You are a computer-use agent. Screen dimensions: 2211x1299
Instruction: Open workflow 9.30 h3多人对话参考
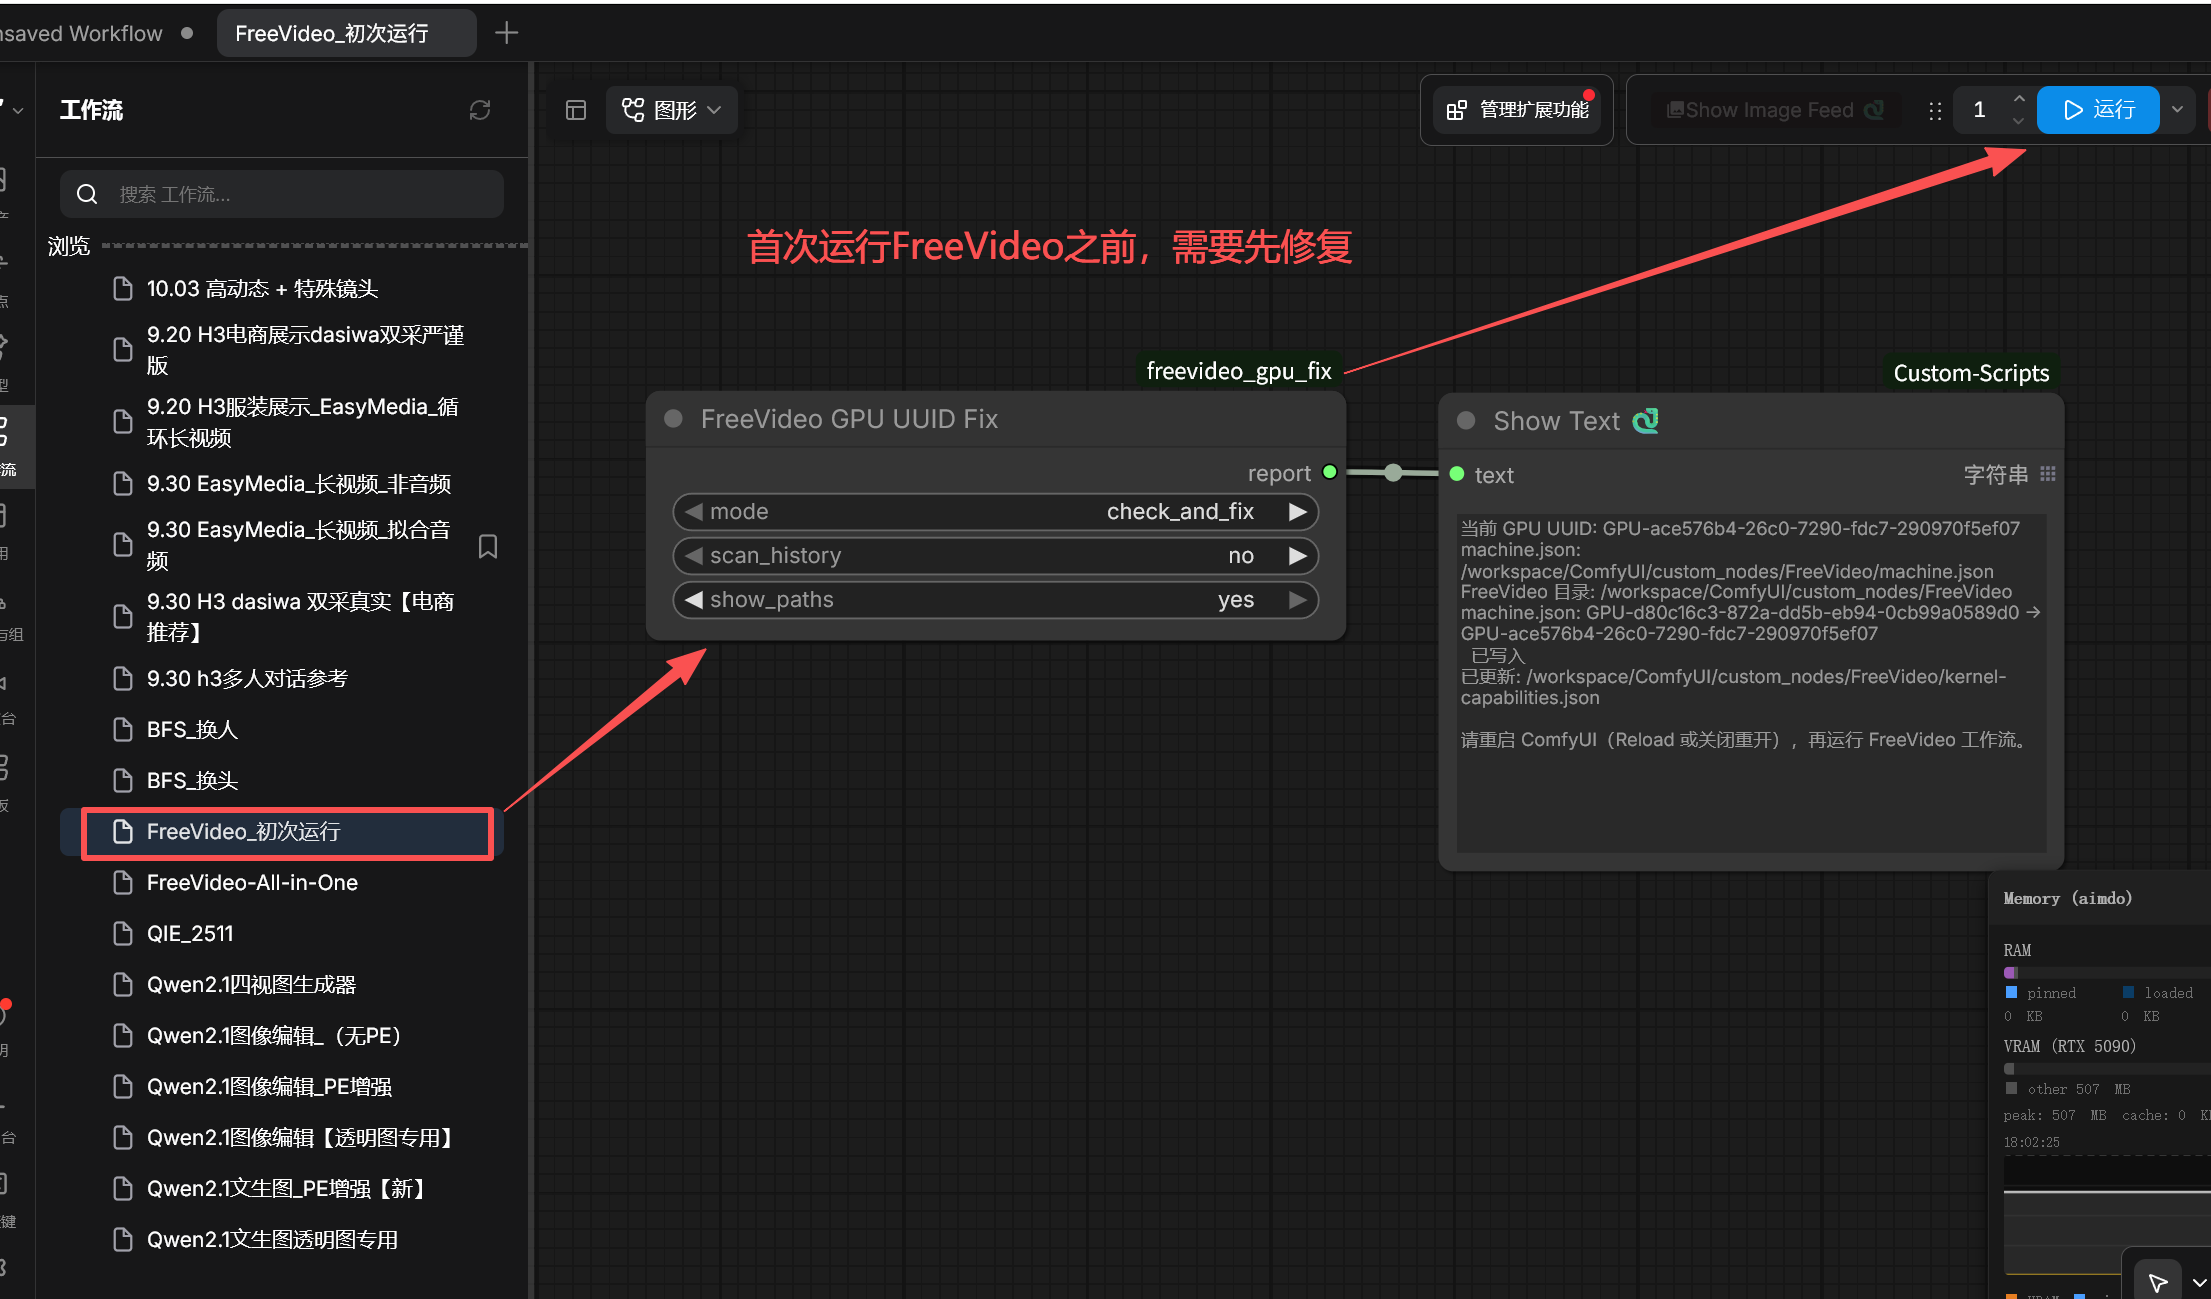click(282, 679)
